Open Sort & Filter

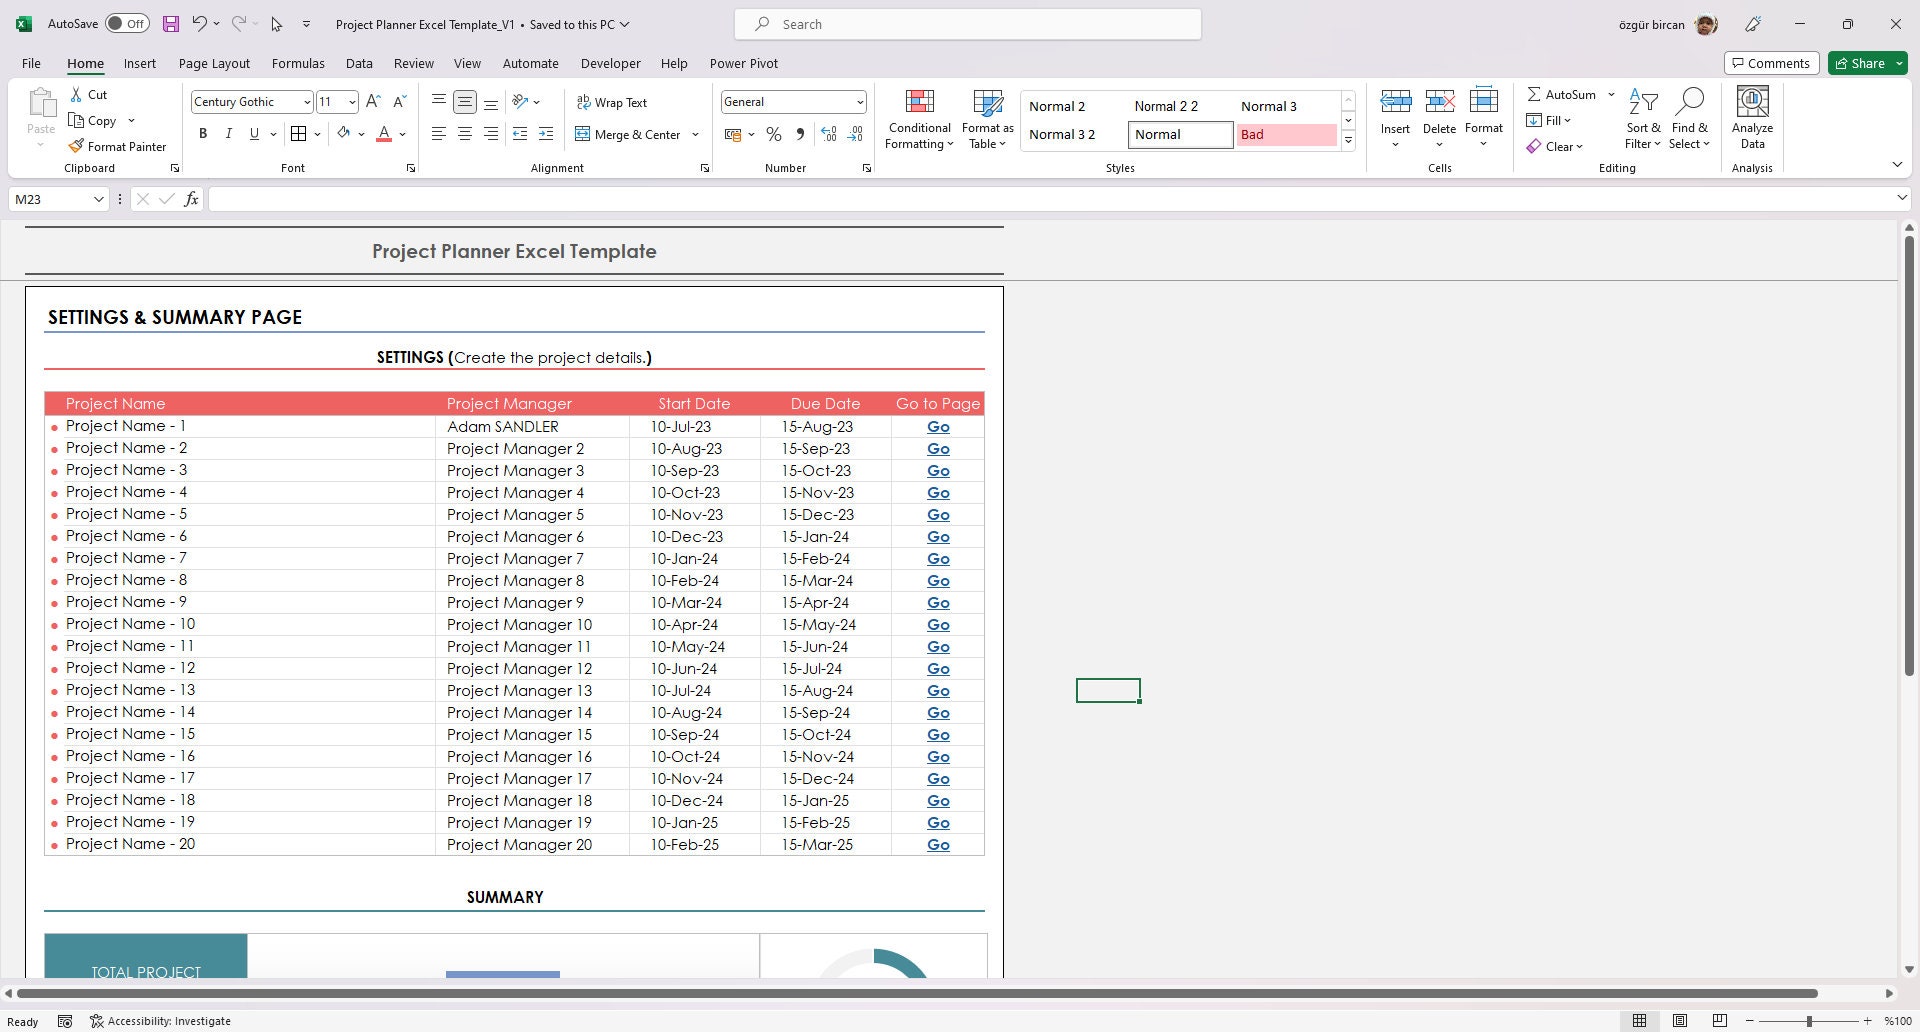(1643, 117)
